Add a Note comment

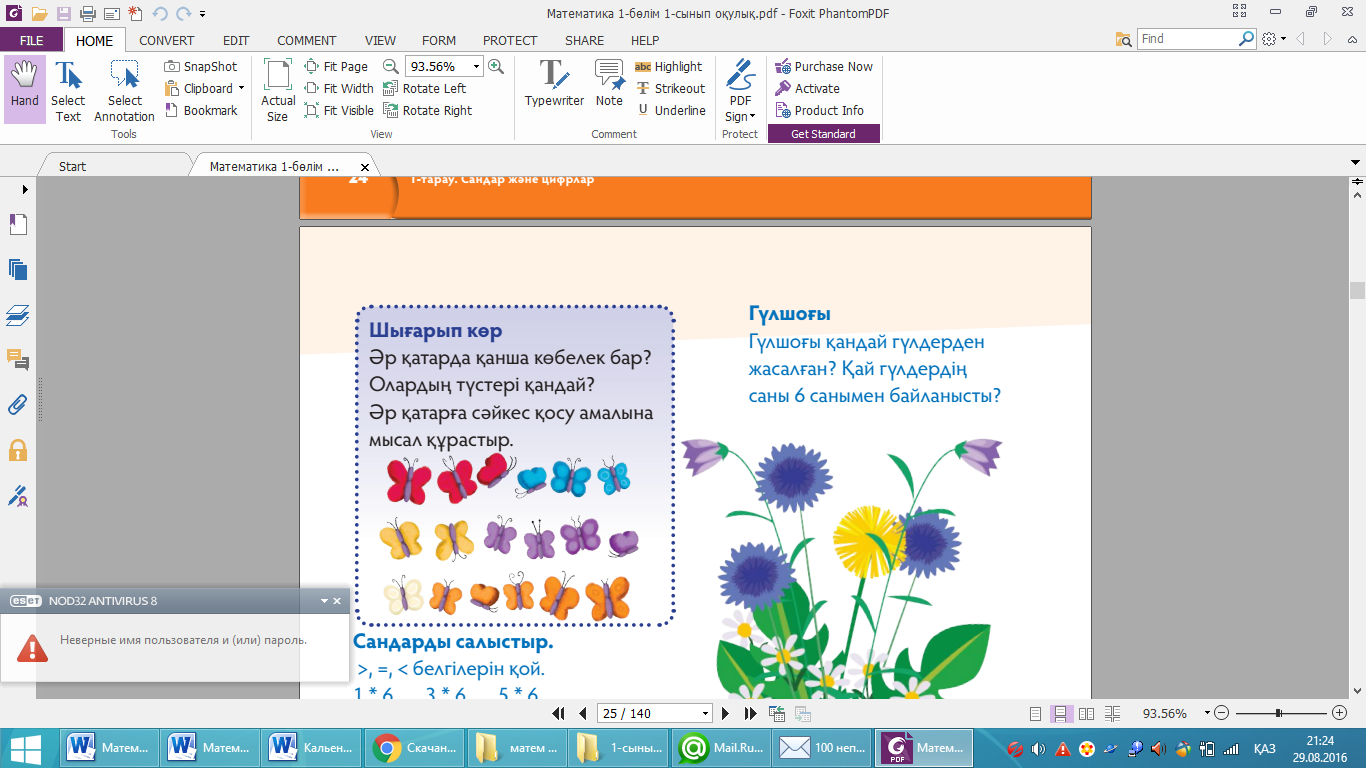click(609, 84)
